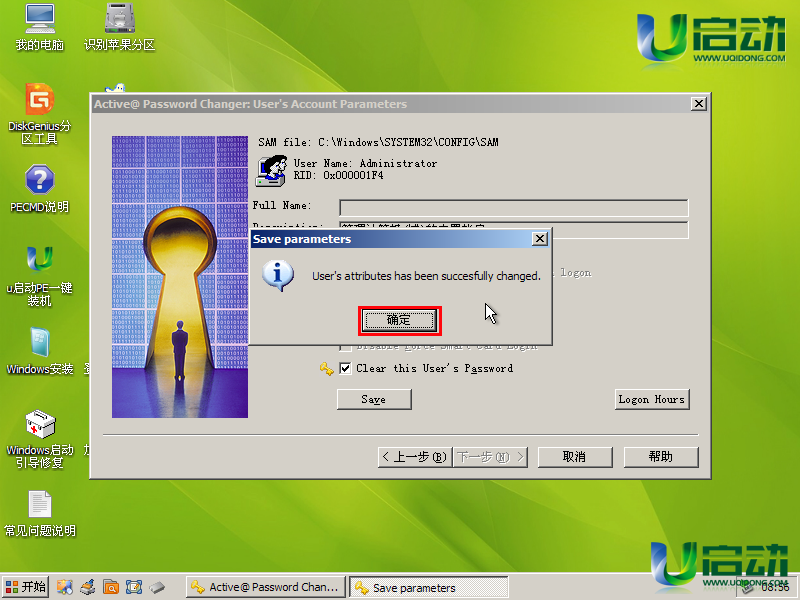
Task: Click the success message in Save parameters
Action: 426,276
